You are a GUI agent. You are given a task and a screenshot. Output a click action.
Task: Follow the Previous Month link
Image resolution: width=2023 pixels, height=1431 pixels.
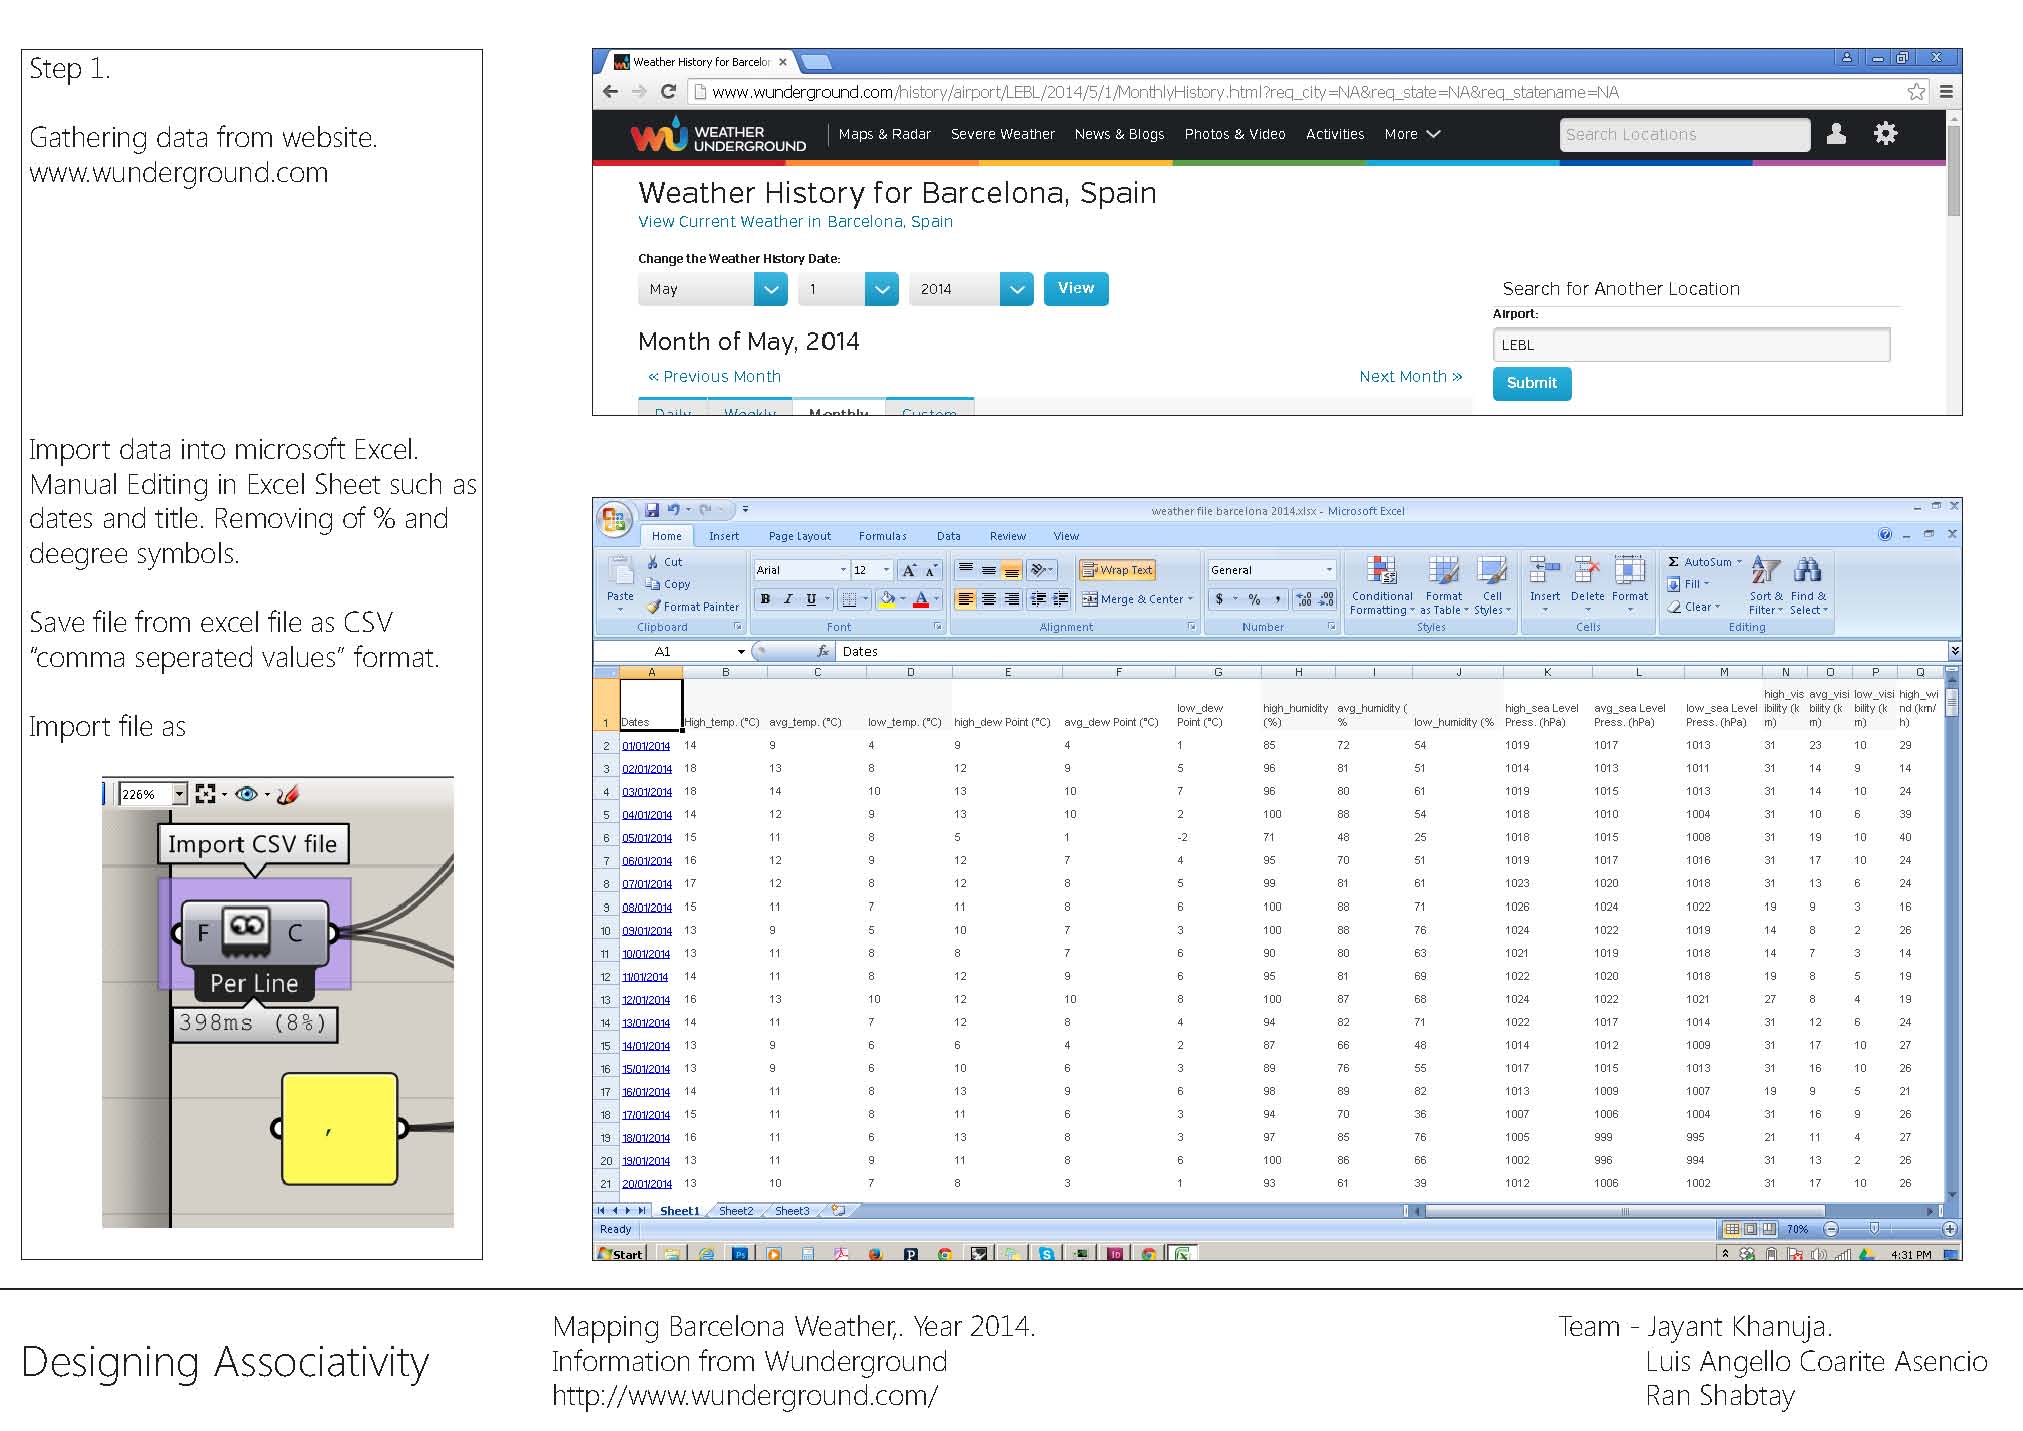[x=714, y=377]
